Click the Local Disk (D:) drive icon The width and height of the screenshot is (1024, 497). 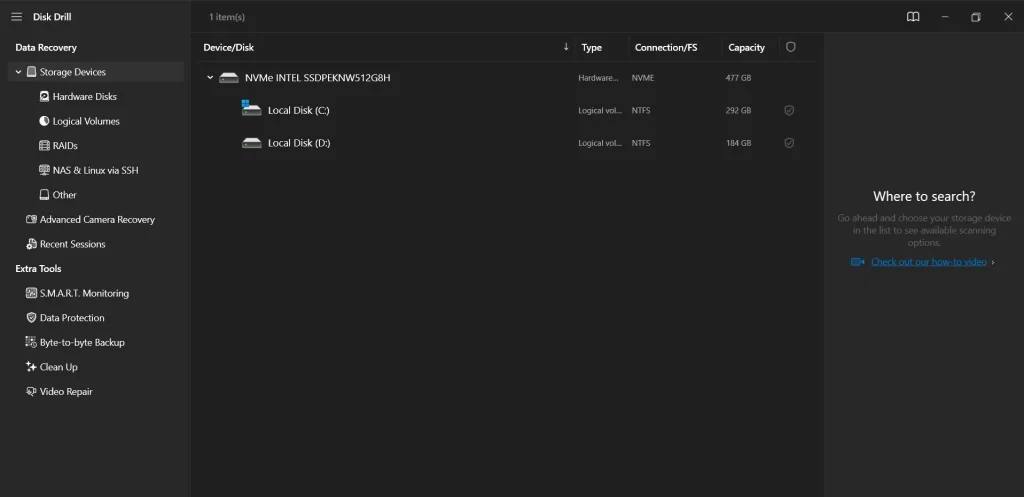(251, 142)
